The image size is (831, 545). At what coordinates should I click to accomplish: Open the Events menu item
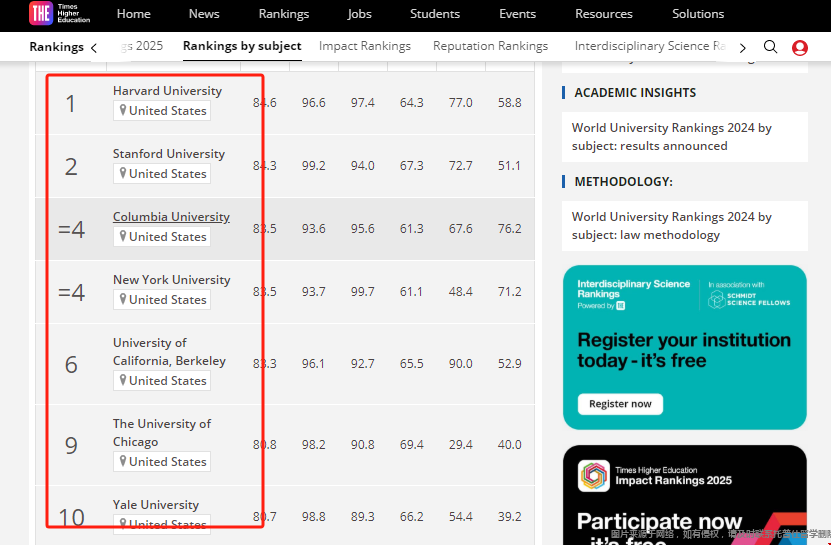pyautogui.click(x=517, y=14)
